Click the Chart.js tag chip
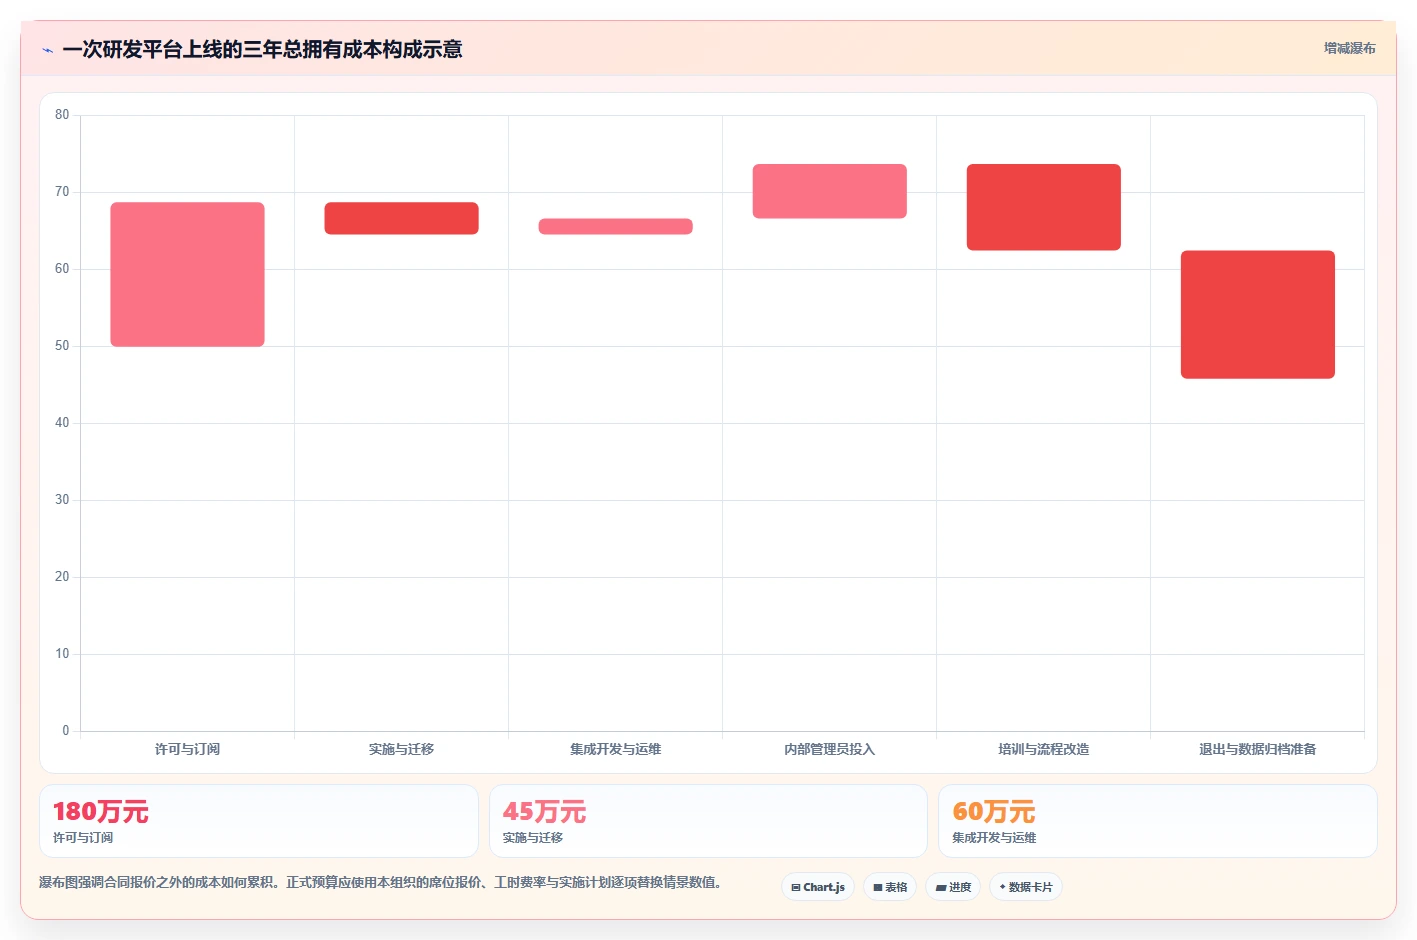This screenshot has width=1417, height=940. [817, 887]
